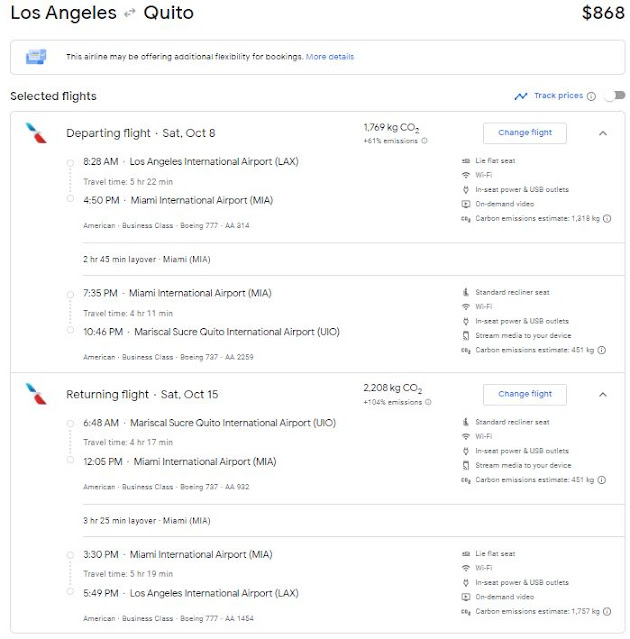Viewport: 630px width, 639px height.
Task: Click the $868 total price
Action: (x=602, y=14)
